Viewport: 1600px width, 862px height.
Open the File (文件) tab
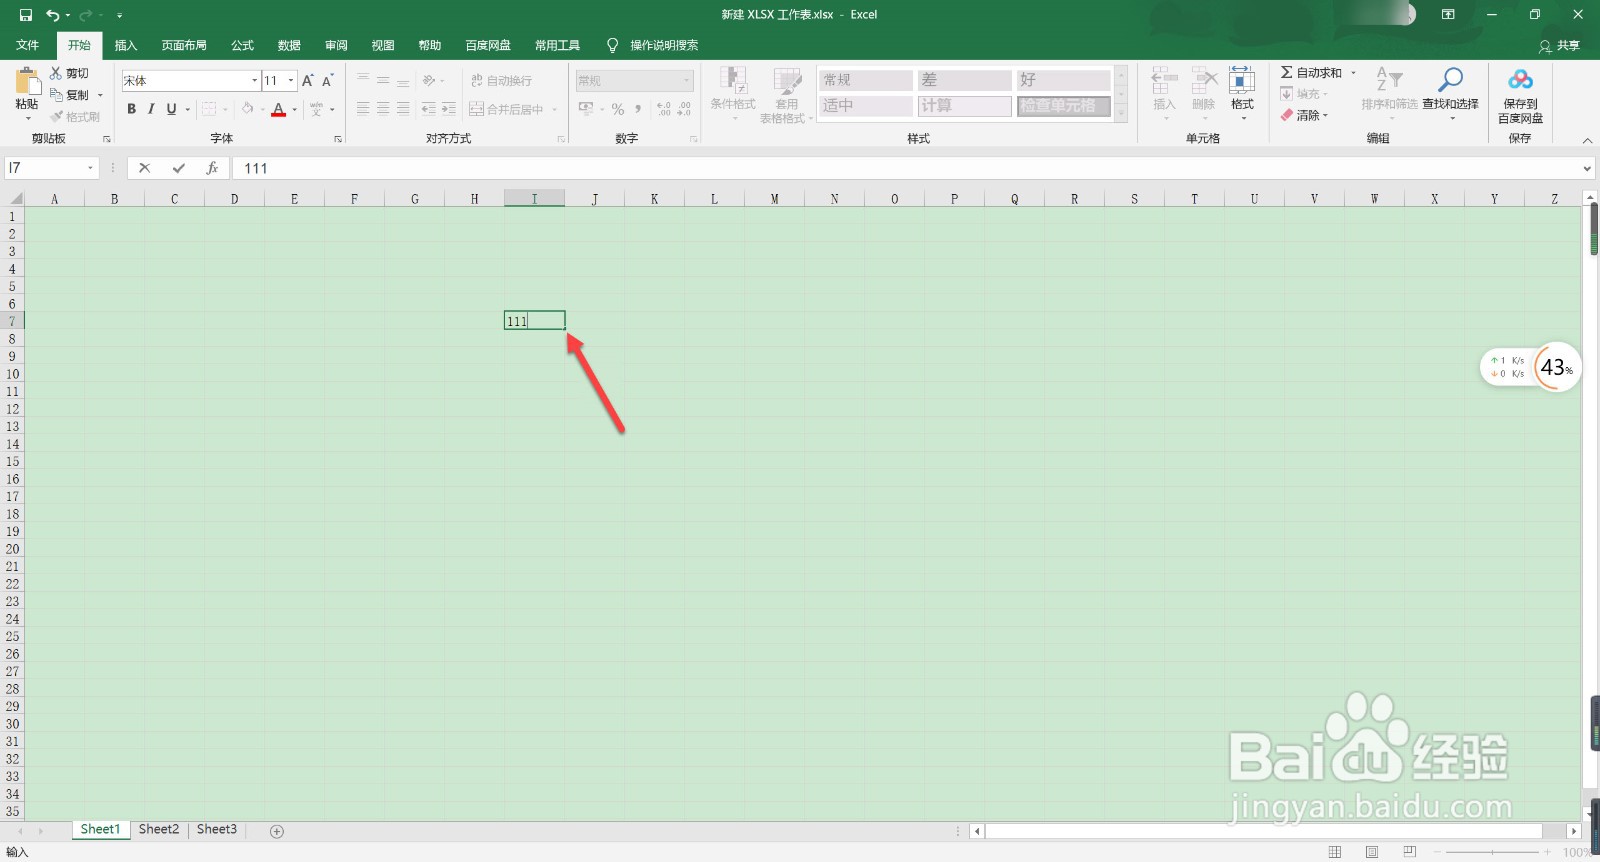28,45
